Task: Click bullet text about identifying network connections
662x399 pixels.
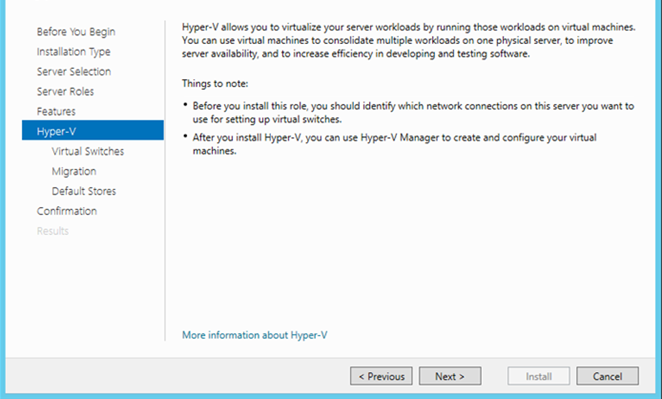Action: tap(413, 112)
